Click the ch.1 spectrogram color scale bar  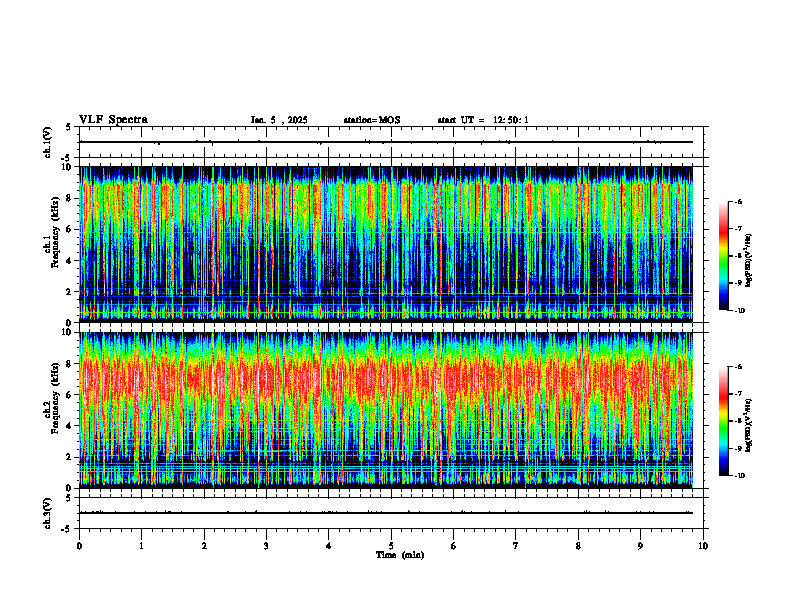tap(723, 256)
